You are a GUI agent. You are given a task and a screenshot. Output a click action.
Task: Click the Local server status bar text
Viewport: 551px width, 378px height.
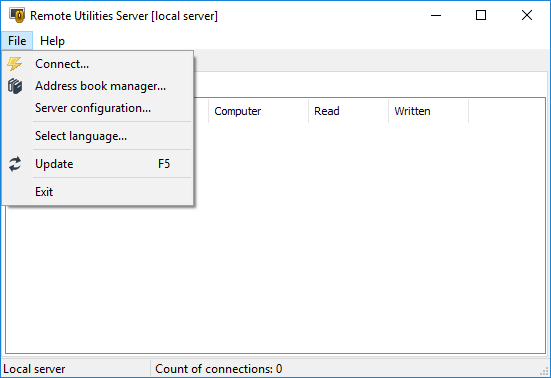point(34,369)
